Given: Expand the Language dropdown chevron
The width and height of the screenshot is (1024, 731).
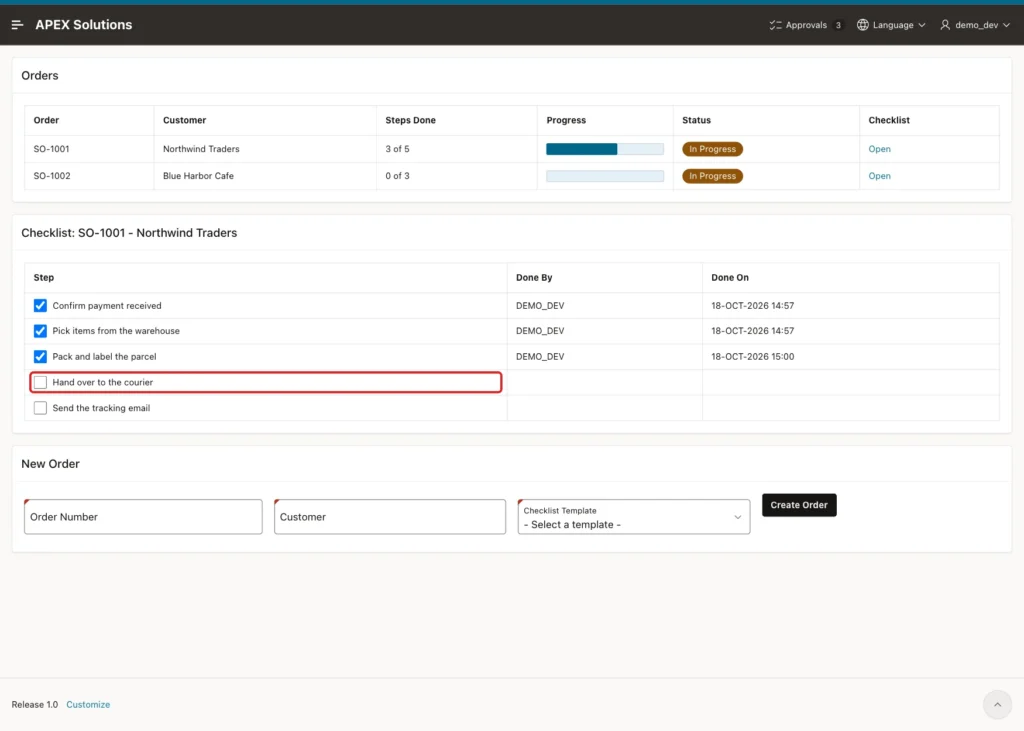Looking at the screenshot, I should [921, 25].
